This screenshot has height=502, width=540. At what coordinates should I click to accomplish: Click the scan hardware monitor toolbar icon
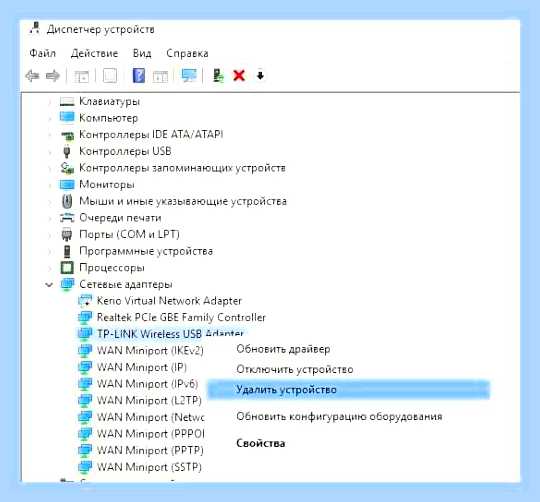(x=189, y=75)
